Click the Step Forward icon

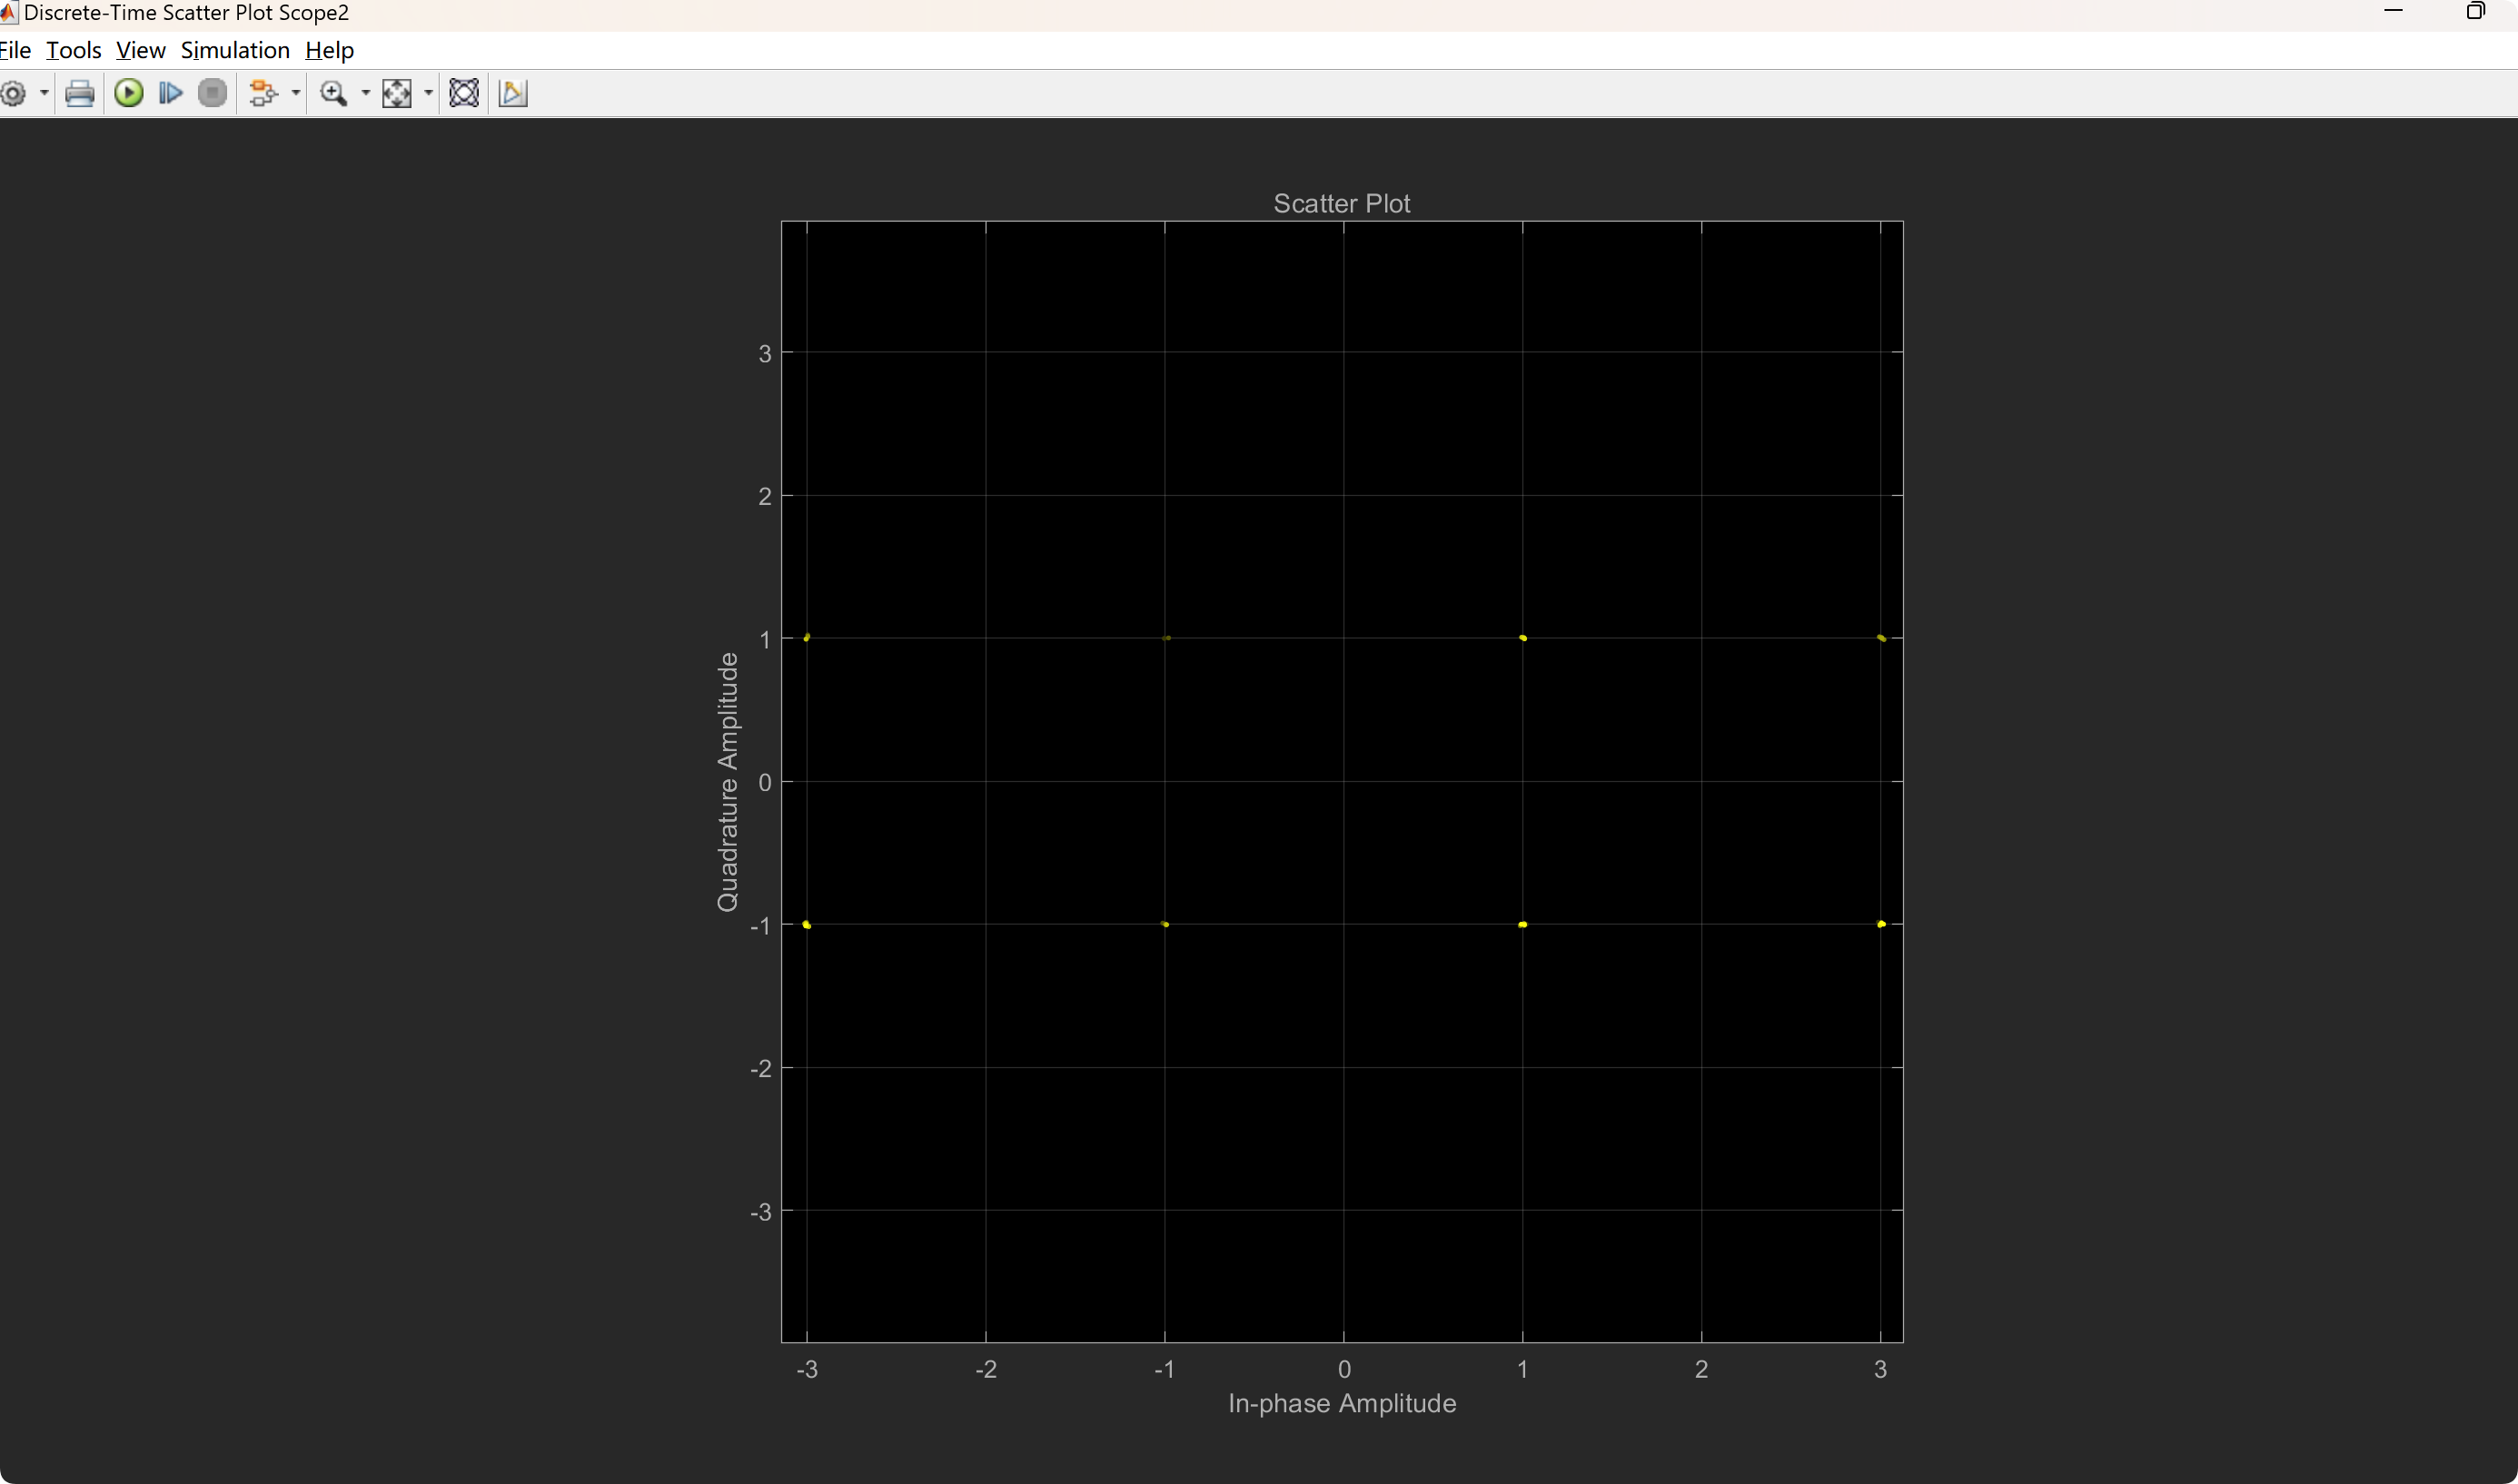click(171, 94)
